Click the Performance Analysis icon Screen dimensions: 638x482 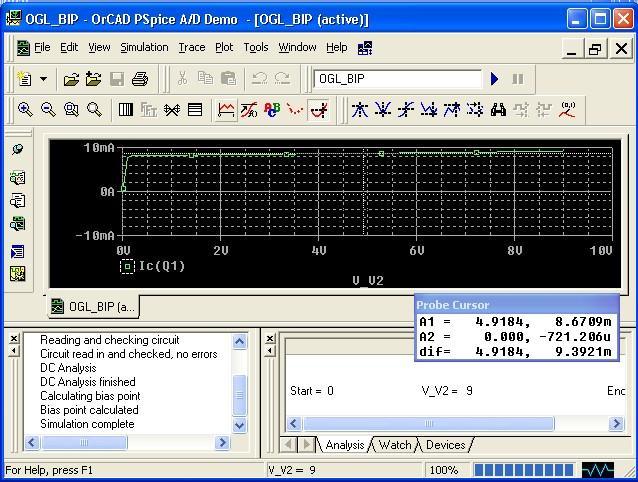[172, 110]
